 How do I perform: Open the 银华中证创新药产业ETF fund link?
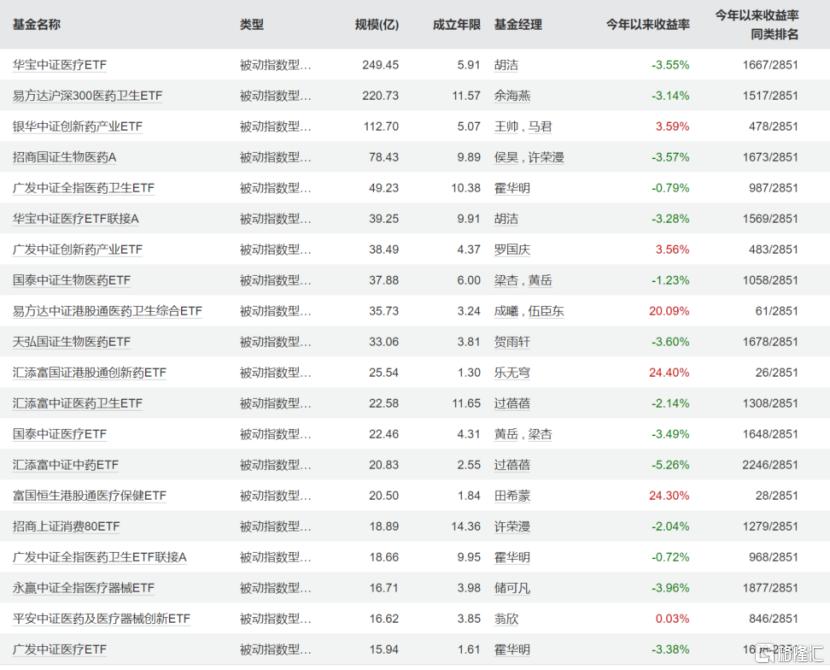click(x=78, y=126)
